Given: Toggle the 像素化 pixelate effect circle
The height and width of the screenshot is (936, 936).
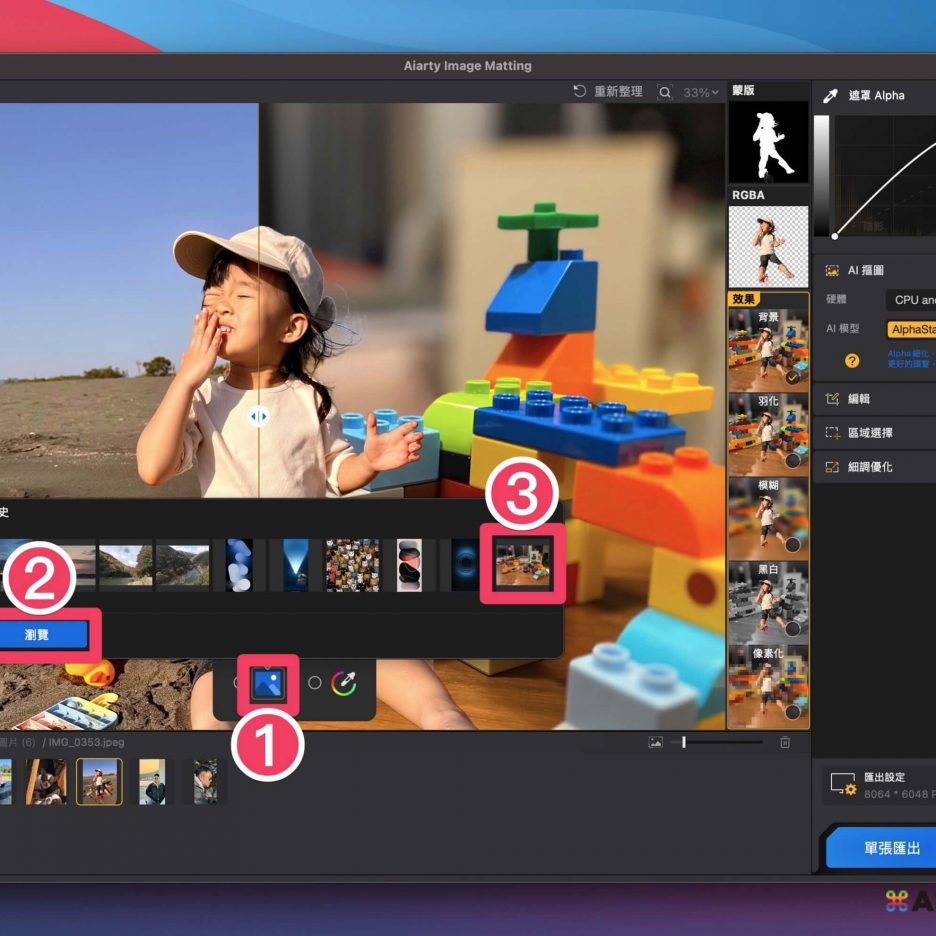Looking at the screenshot, I should click(792, 712).
